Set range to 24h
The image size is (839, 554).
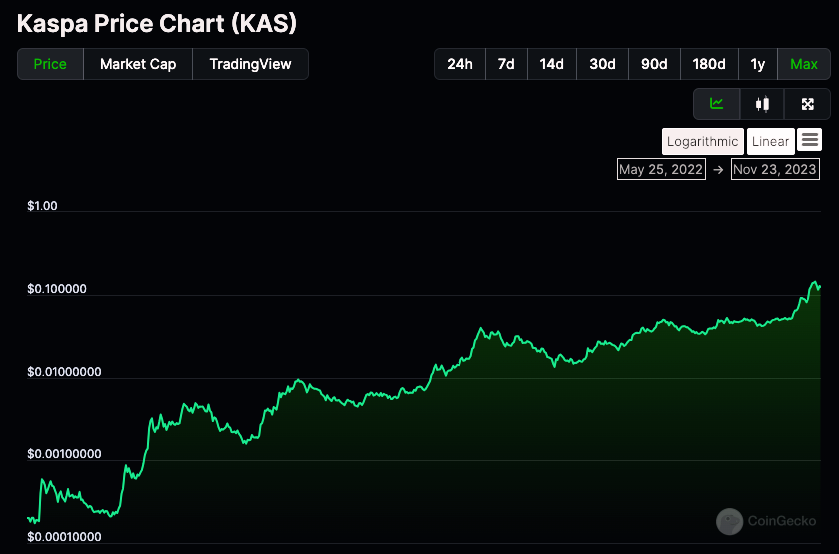point(460,64)
